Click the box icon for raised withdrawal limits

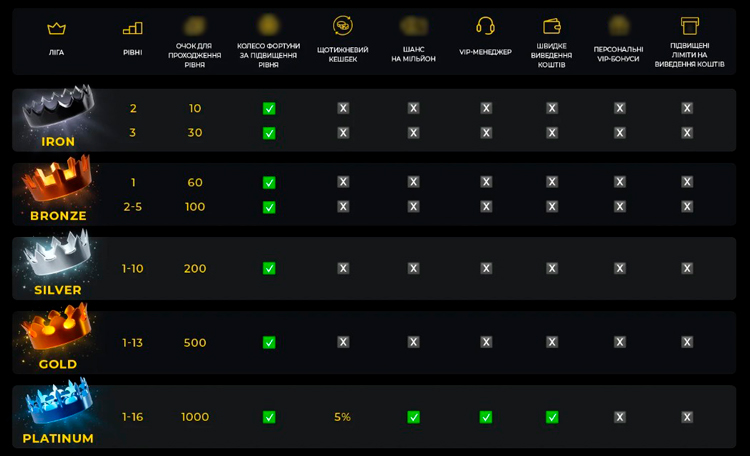[688, 25]
